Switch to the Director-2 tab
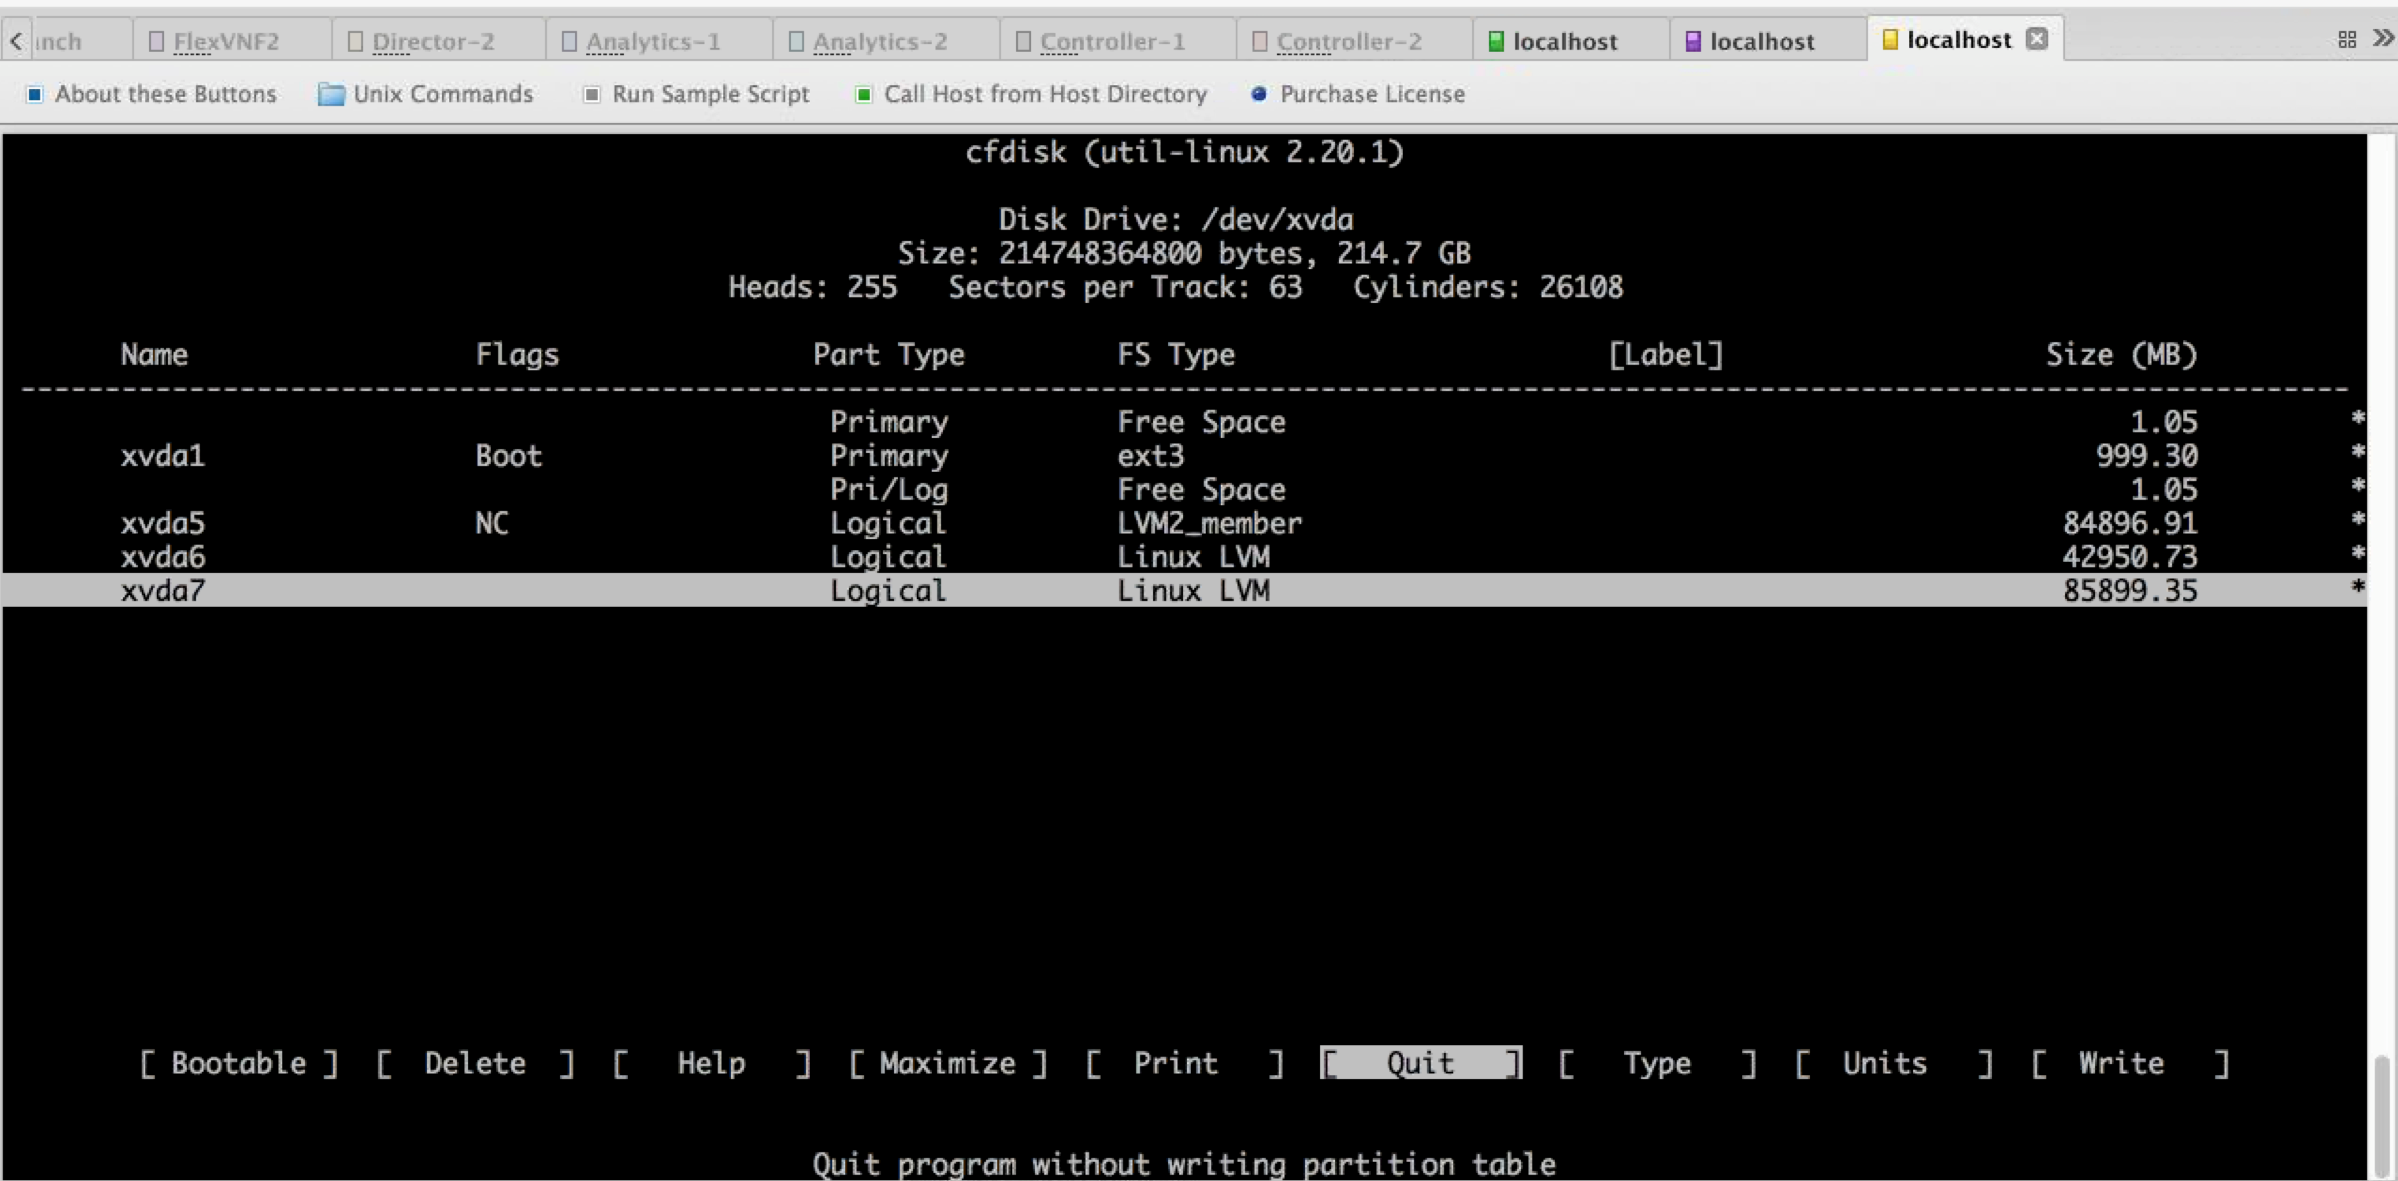 click(432, 41)
